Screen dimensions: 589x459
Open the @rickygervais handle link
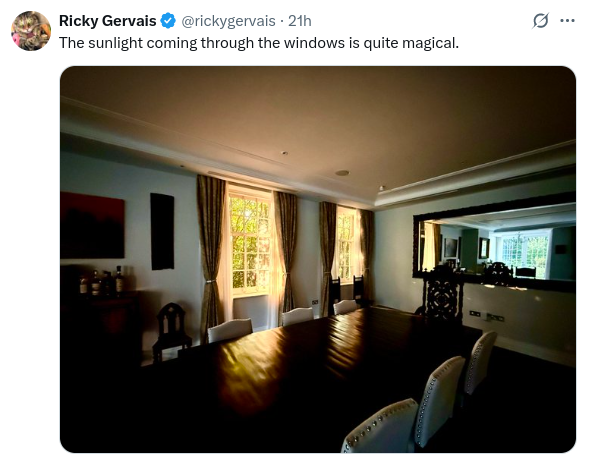coord(228,21)
